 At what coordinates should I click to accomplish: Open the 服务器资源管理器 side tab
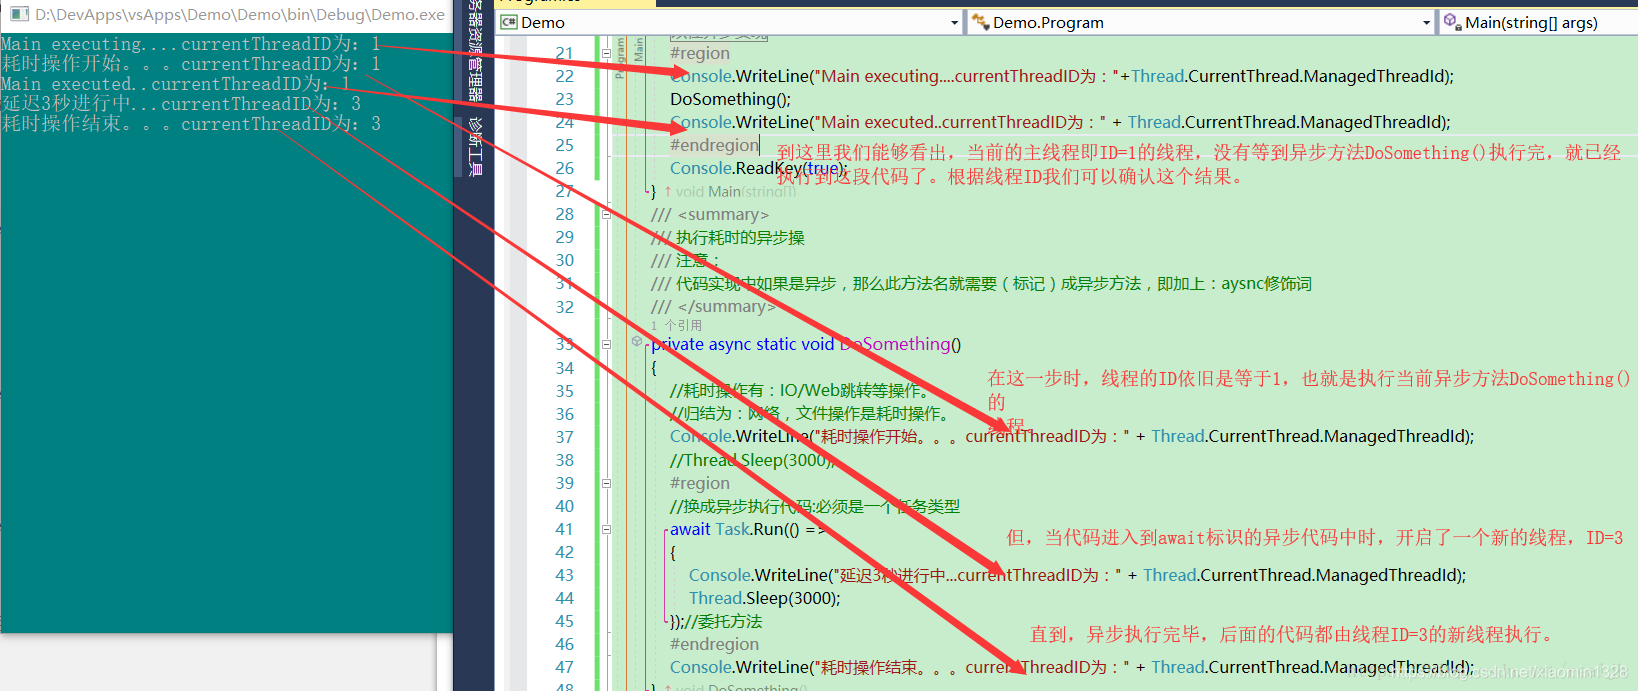pos(475,50)
